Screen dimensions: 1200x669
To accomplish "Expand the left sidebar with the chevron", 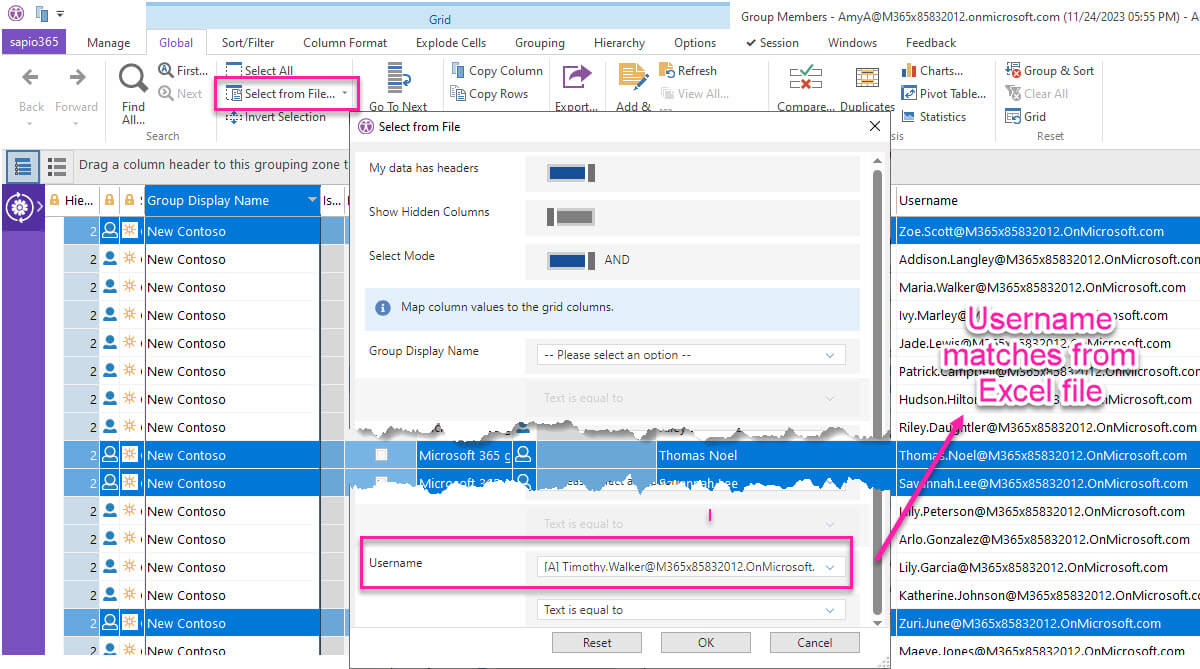I will tap(39, 207).
